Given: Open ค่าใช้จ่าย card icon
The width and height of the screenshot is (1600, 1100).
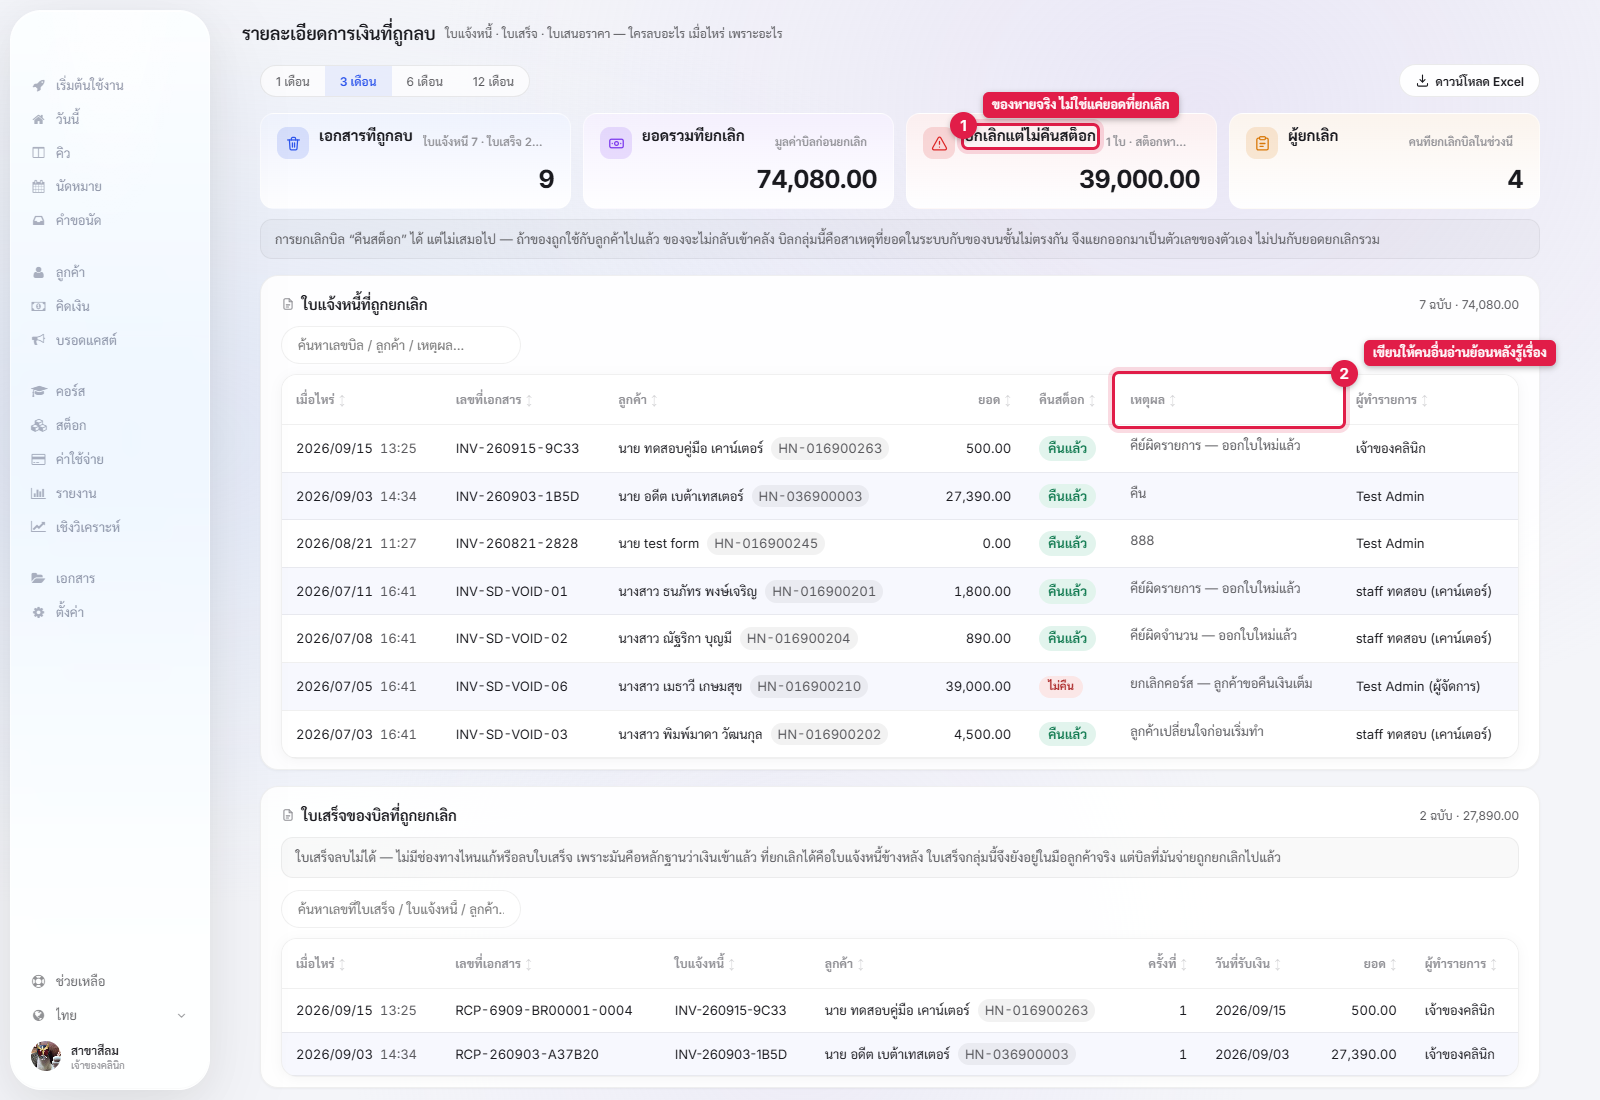Looking at the screenshot, I should (38, 459).
